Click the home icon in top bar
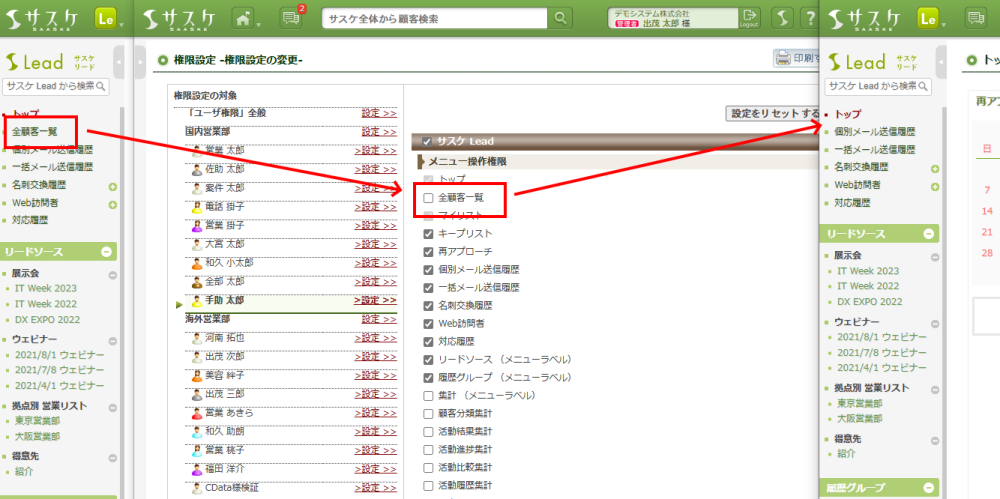1000x499 pixels. (x=241, y=18)
